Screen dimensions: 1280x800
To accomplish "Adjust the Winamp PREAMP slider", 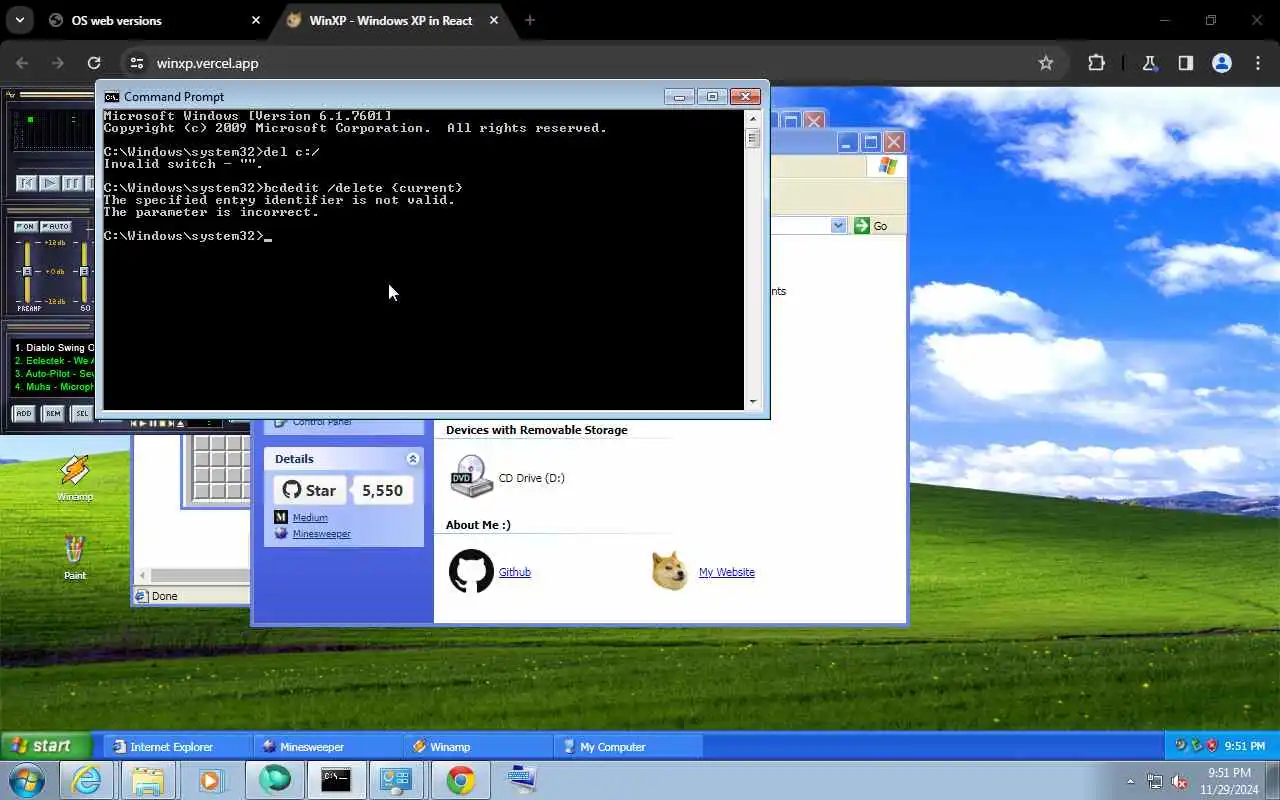I will pos(27,270).
